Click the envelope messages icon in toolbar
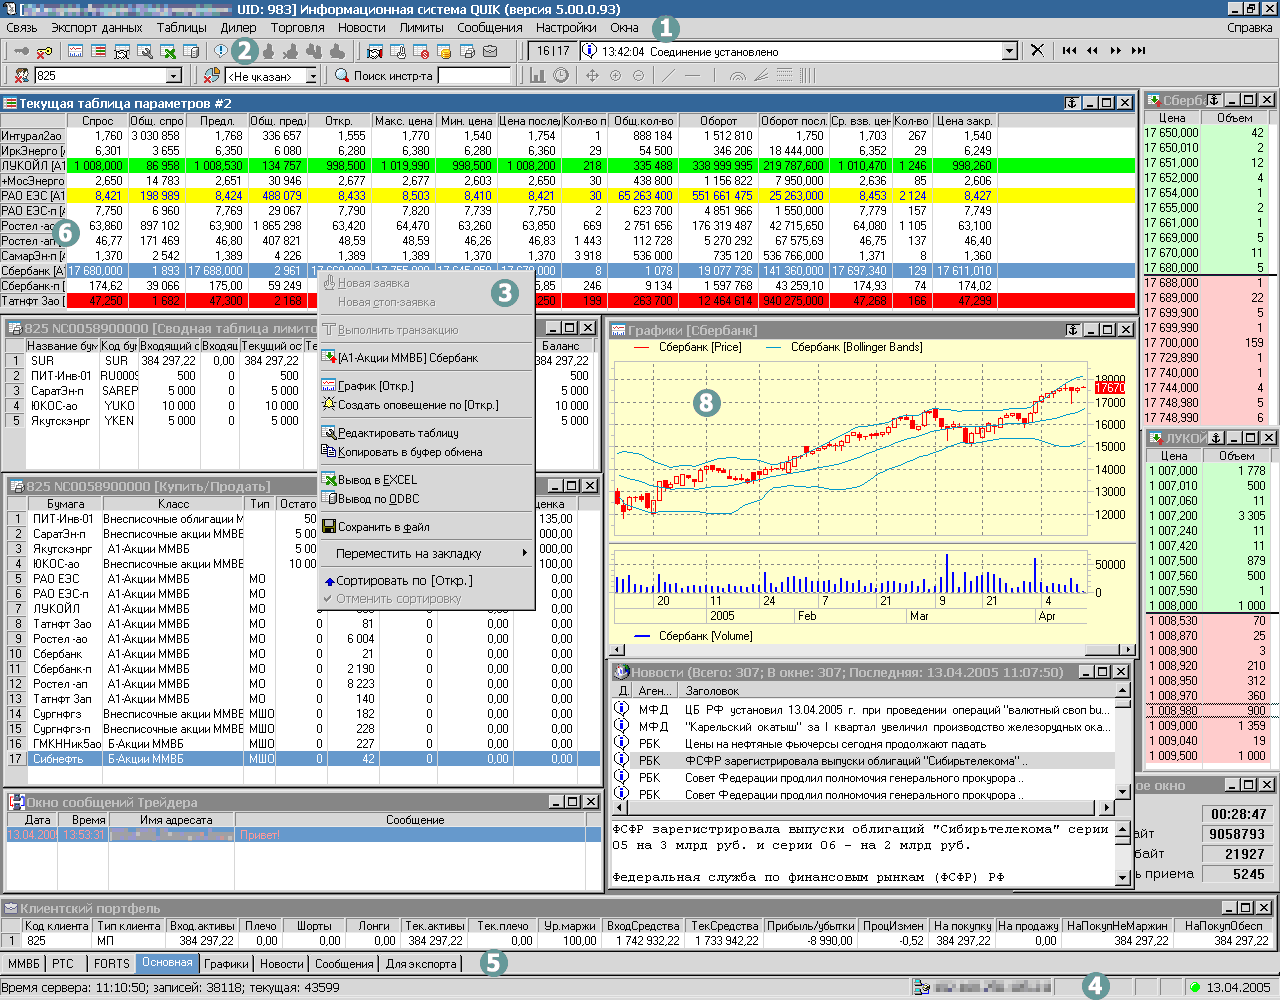Image resolution: width=1280 pixels, height=1000 pixels. pyautogui.click(x=490, y=51)
